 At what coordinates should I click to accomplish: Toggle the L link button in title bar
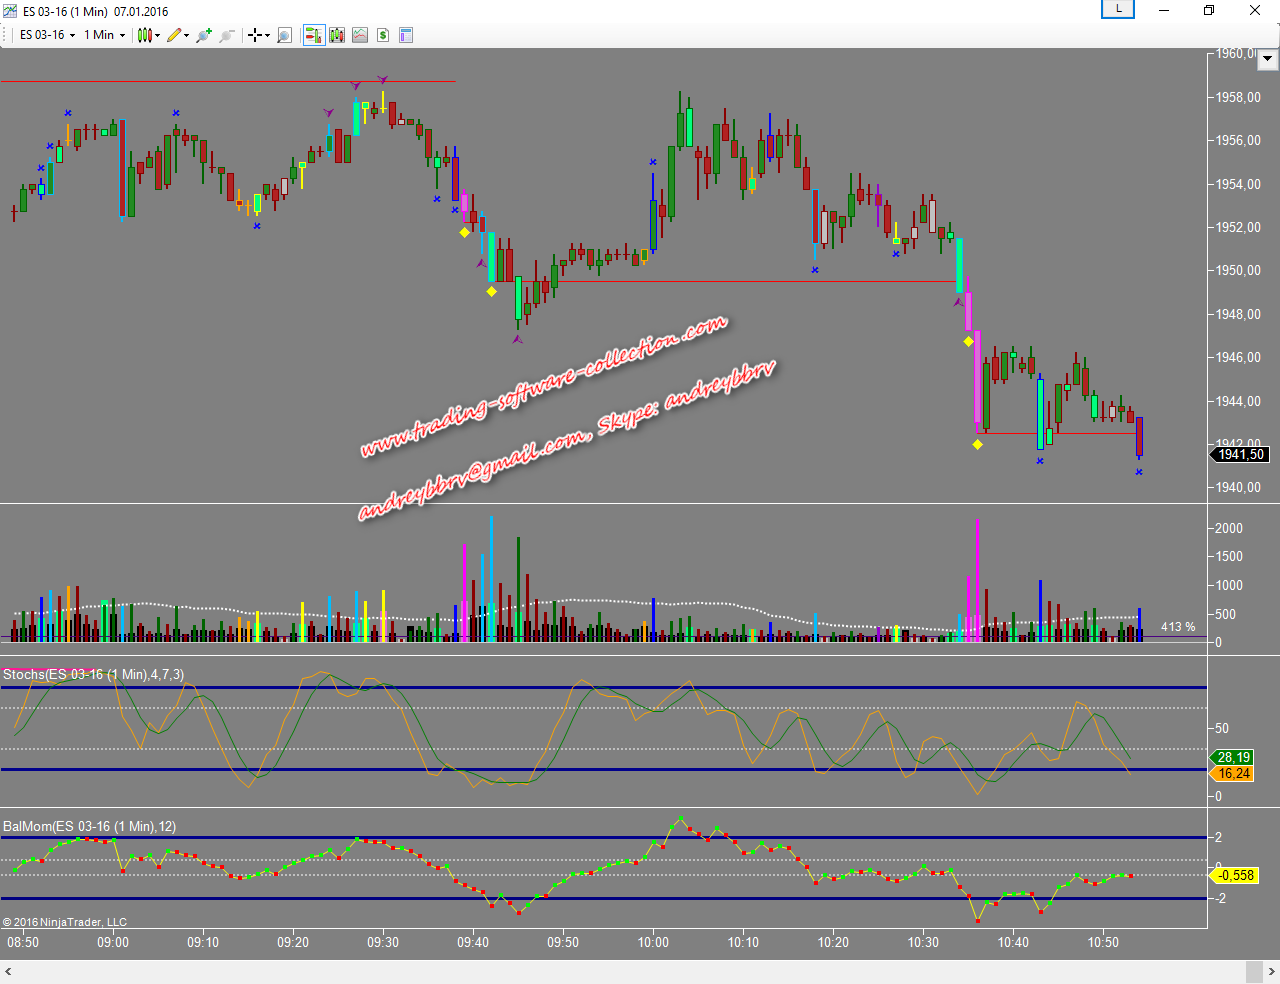pos(1118,9)
